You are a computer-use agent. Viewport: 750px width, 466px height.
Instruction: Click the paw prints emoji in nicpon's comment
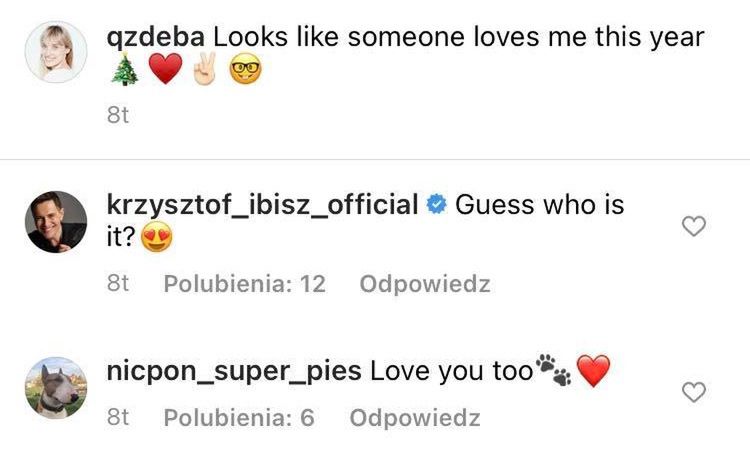(553, 371)
